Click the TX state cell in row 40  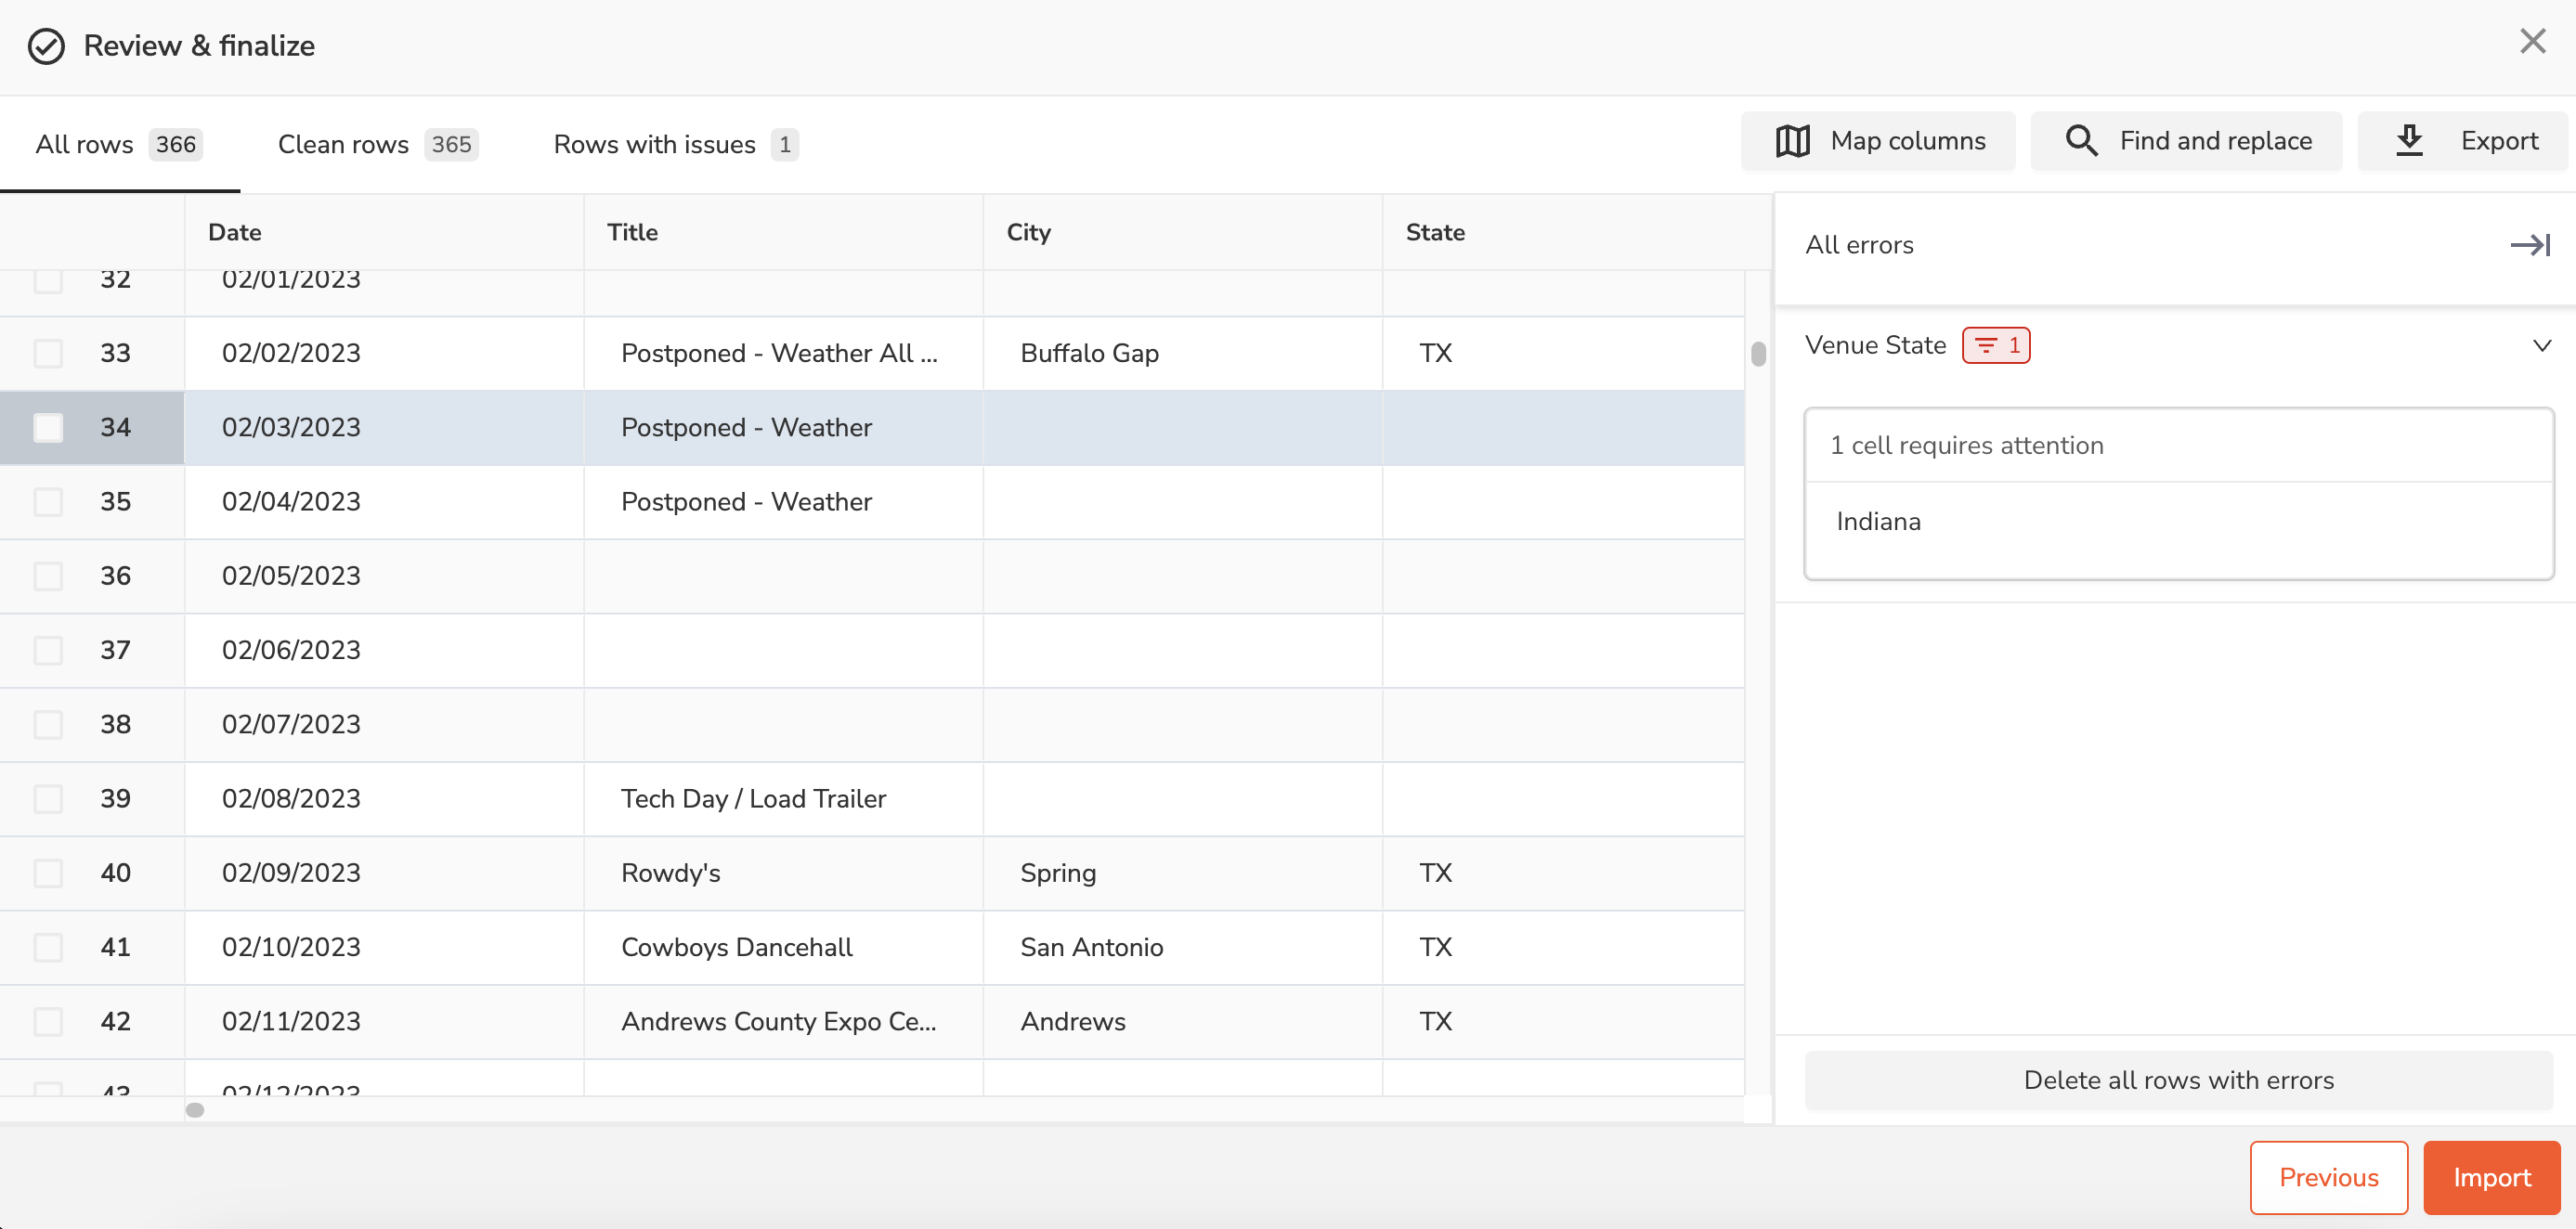tap(1563, 873)
